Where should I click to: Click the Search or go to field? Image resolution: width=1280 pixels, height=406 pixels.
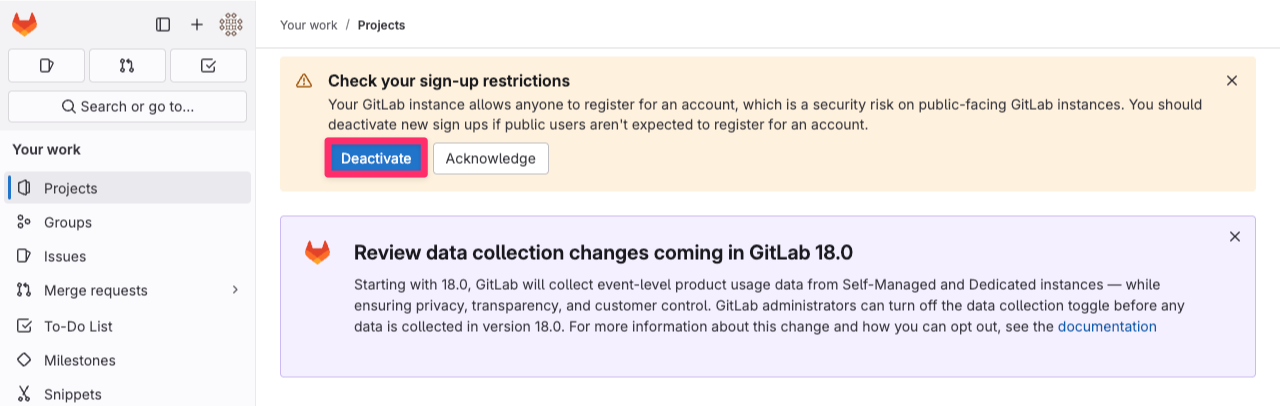127,106
